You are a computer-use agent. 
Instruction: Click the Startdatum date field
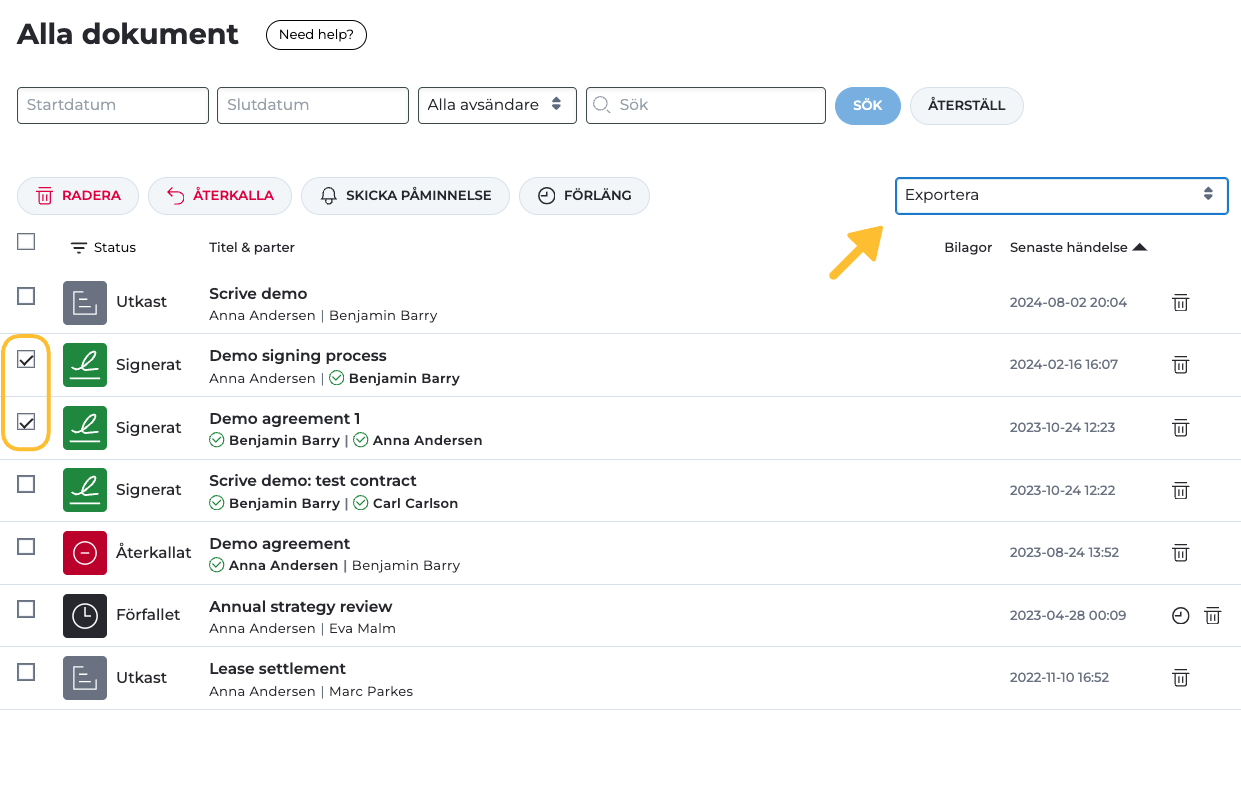point(113,105)
